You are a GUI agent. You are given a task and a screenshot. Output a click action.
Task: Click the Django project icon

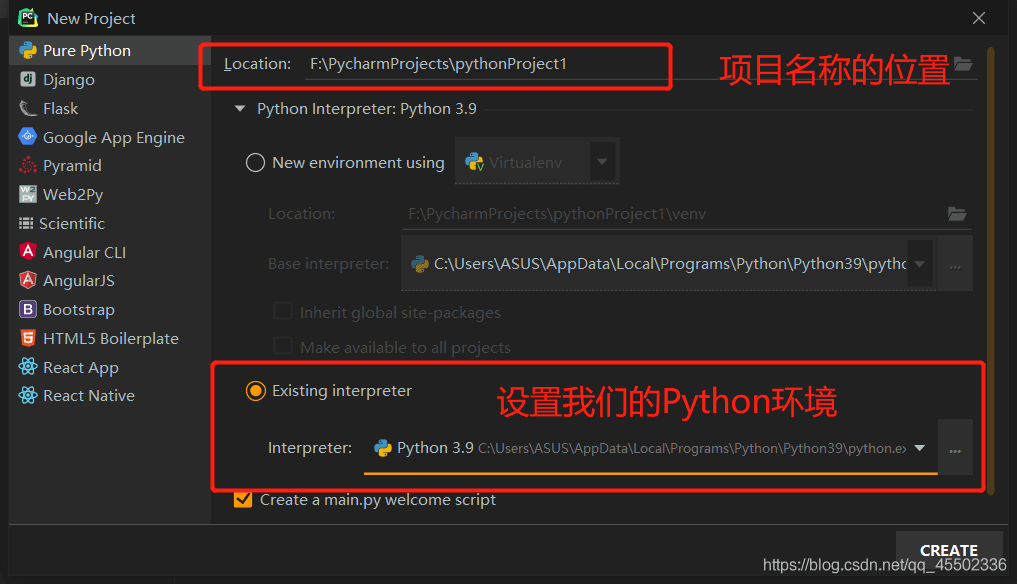[x=28, y=79]
